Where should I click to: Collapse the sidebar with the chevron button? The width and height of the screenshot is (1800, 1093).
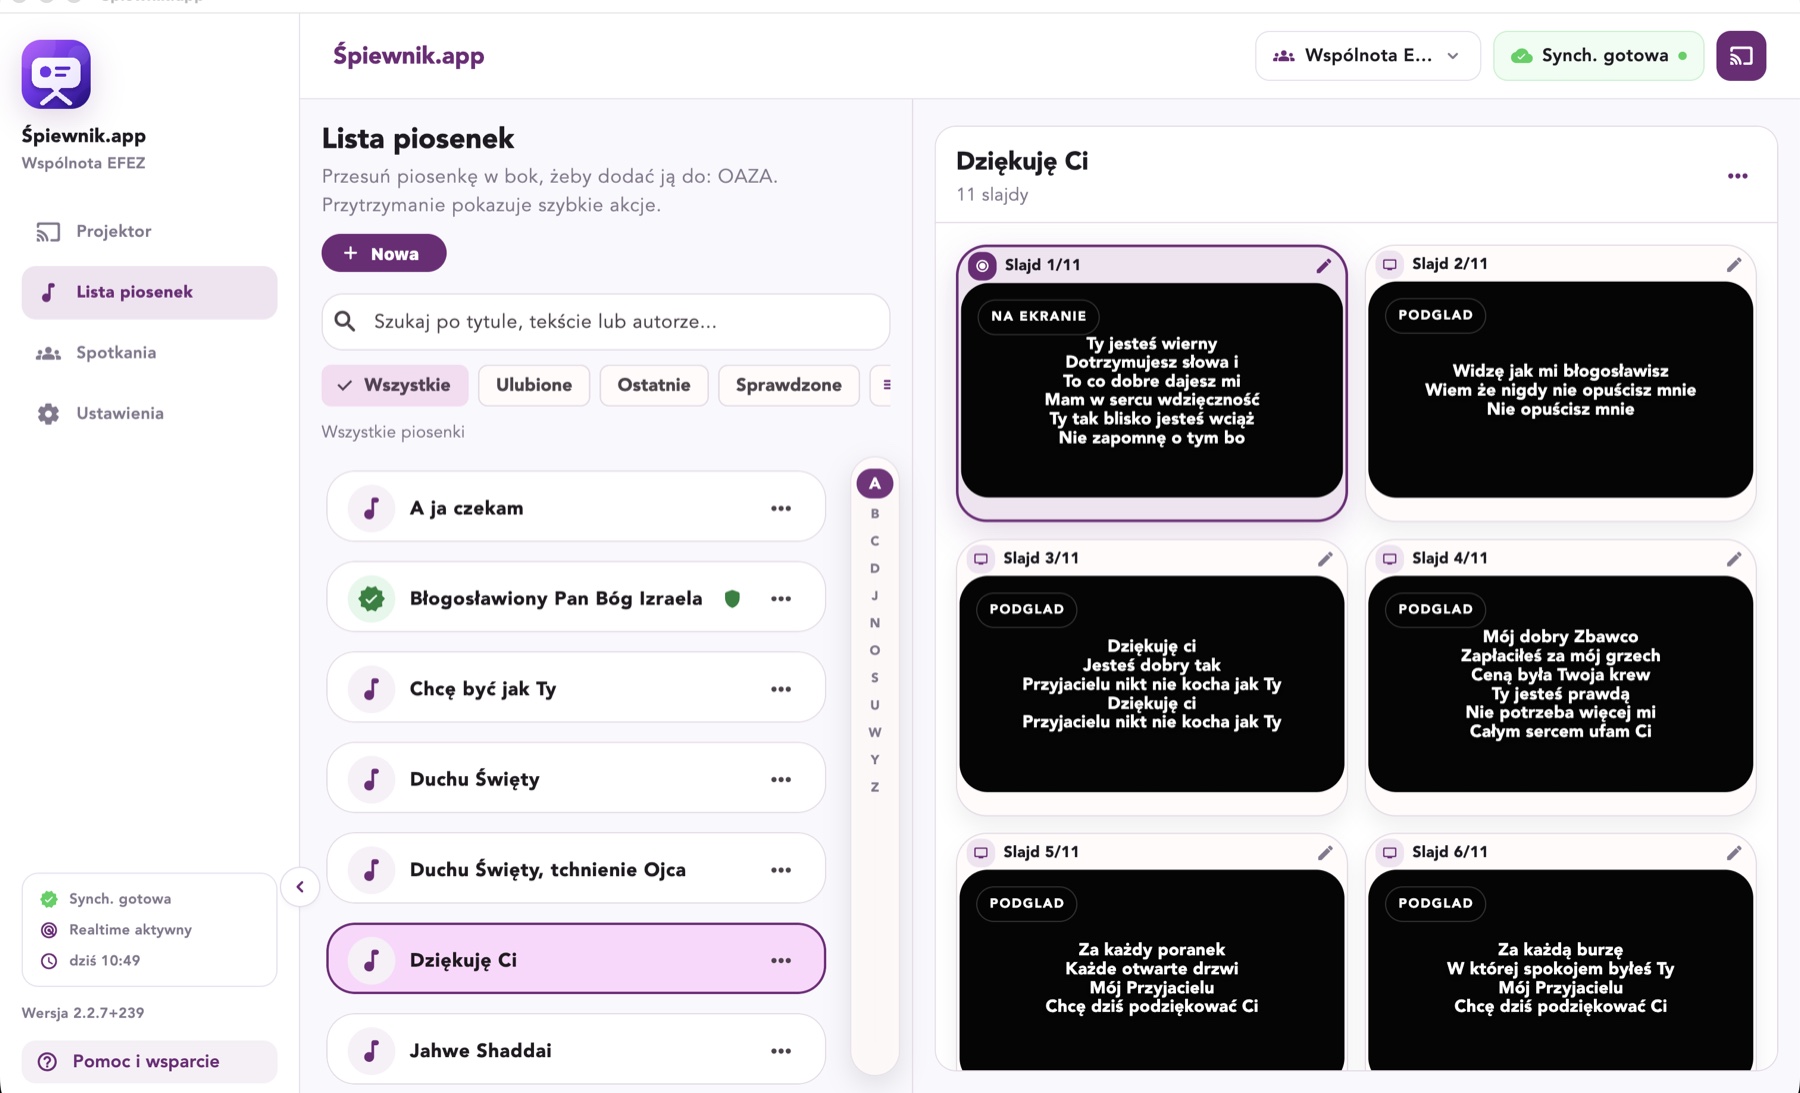click(300, 887)
